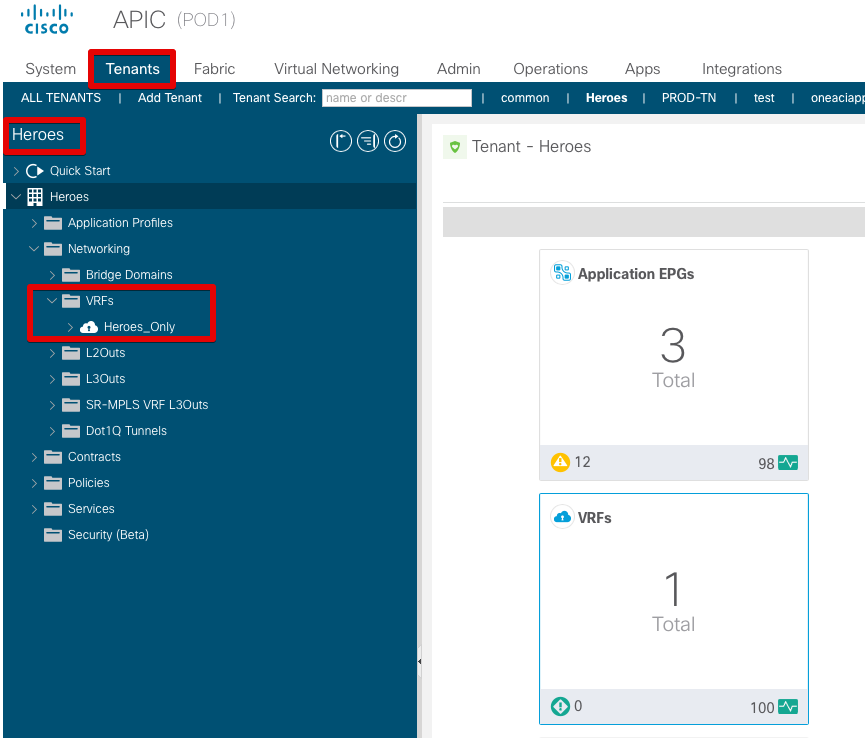Screen dimensions: 865x738
Task: Open the common tenant link
Action: 525,98
